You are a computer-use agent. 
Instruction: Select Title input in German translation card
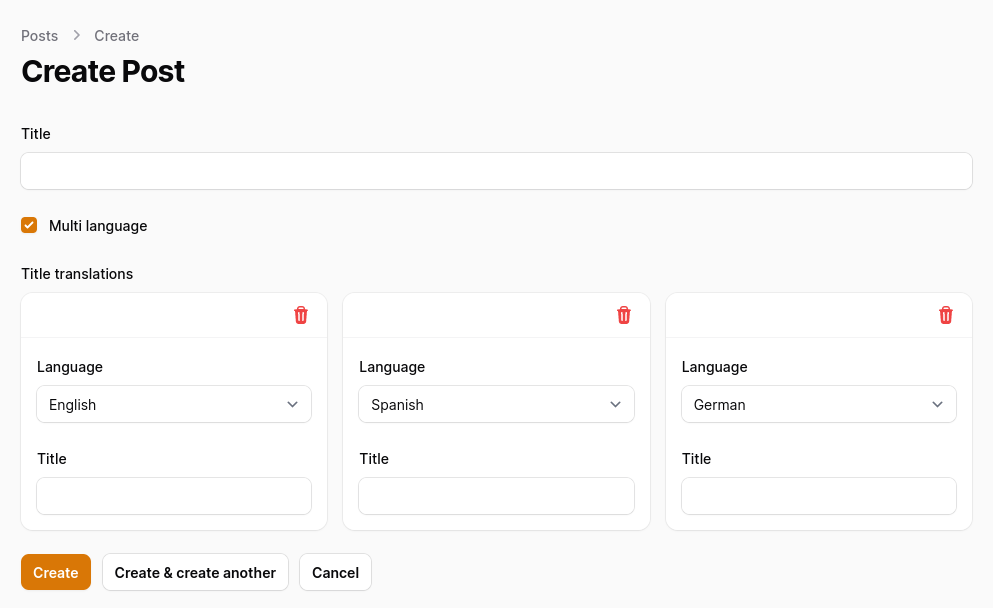coord(818,496)
